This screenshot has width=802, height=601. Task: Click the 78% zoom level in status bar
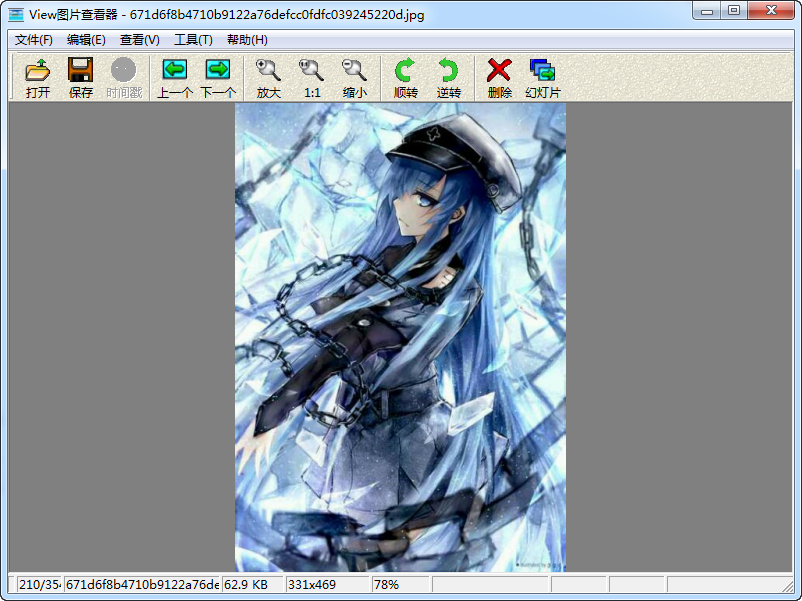pyautogui.click(x=400, y=584)
